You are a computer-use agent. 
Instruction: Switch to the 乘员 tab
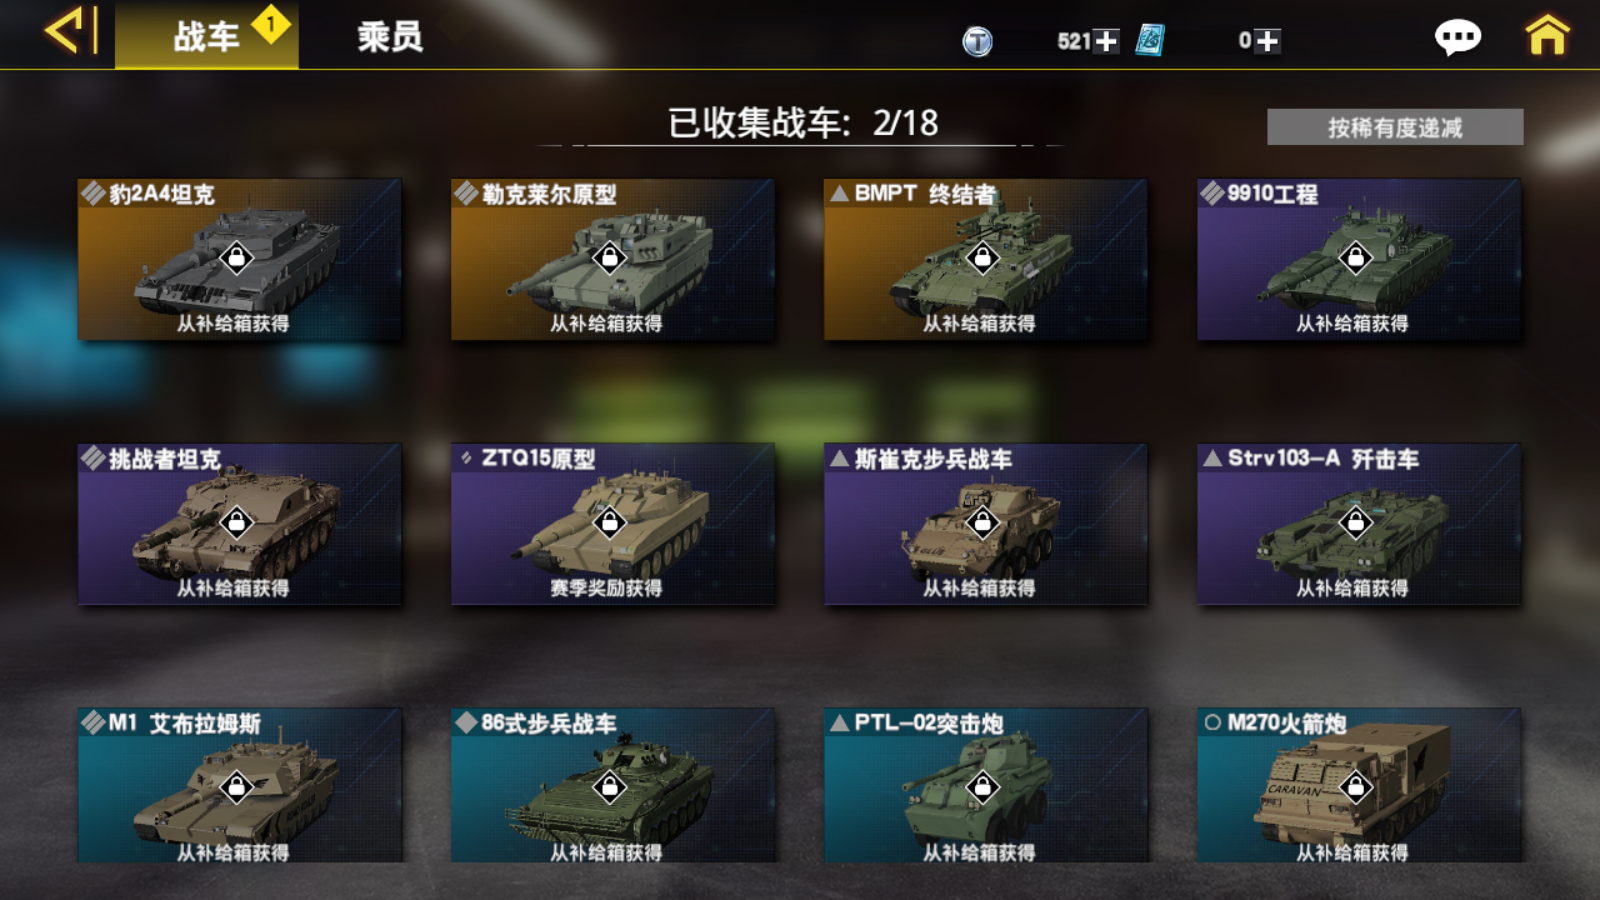390,37
